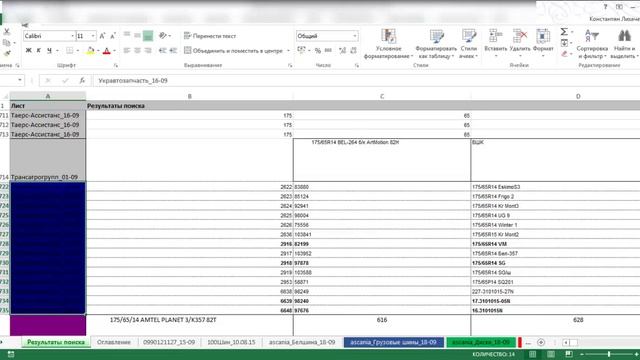Switch to Normal view in status bar
Image resolution: width=640 pixels, height=360 pixels.
pos(533,354)
